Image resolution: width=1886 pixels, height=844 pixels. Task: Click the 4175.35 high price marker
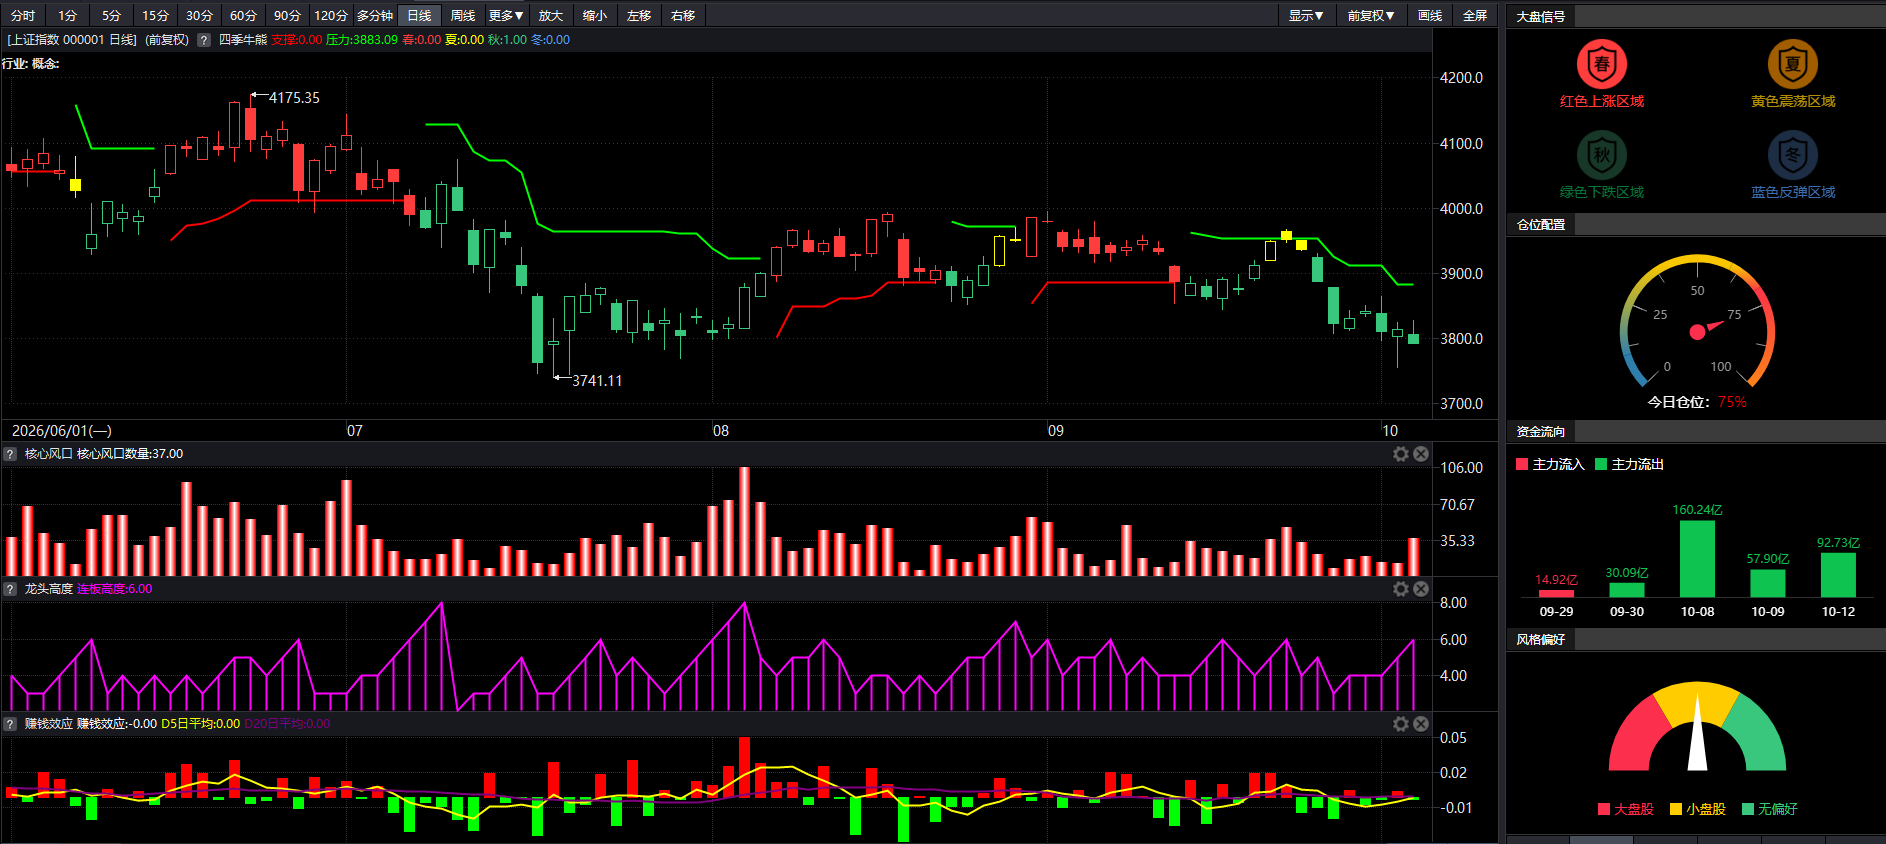(294, 98)
